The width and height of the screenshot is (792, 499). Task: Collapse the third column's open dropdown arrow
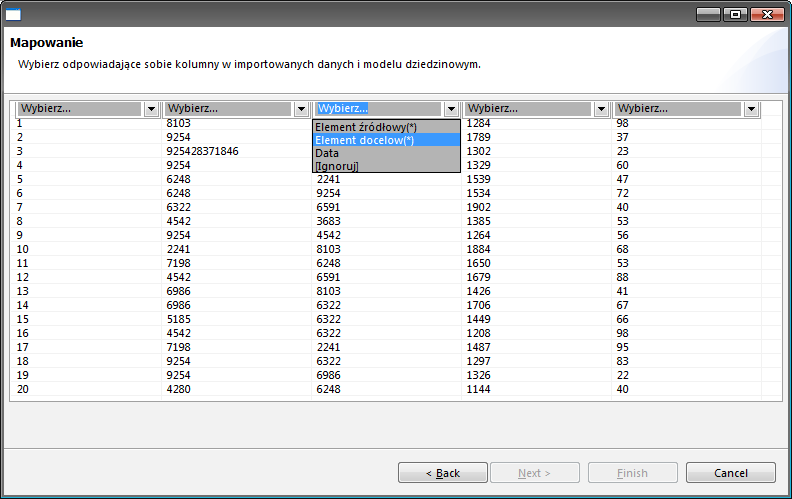[x=451, y=109]
